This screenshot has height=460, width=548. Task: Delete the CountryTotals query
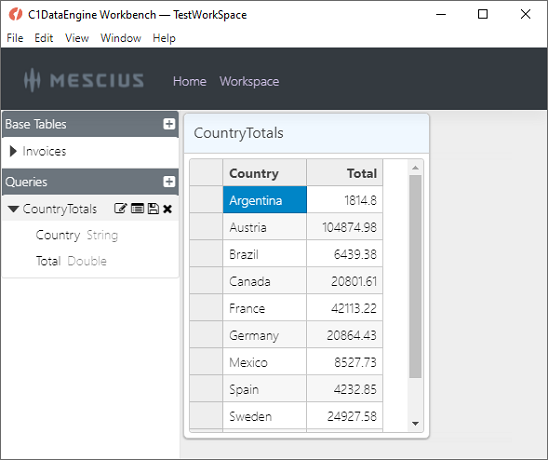click(168, 209)
